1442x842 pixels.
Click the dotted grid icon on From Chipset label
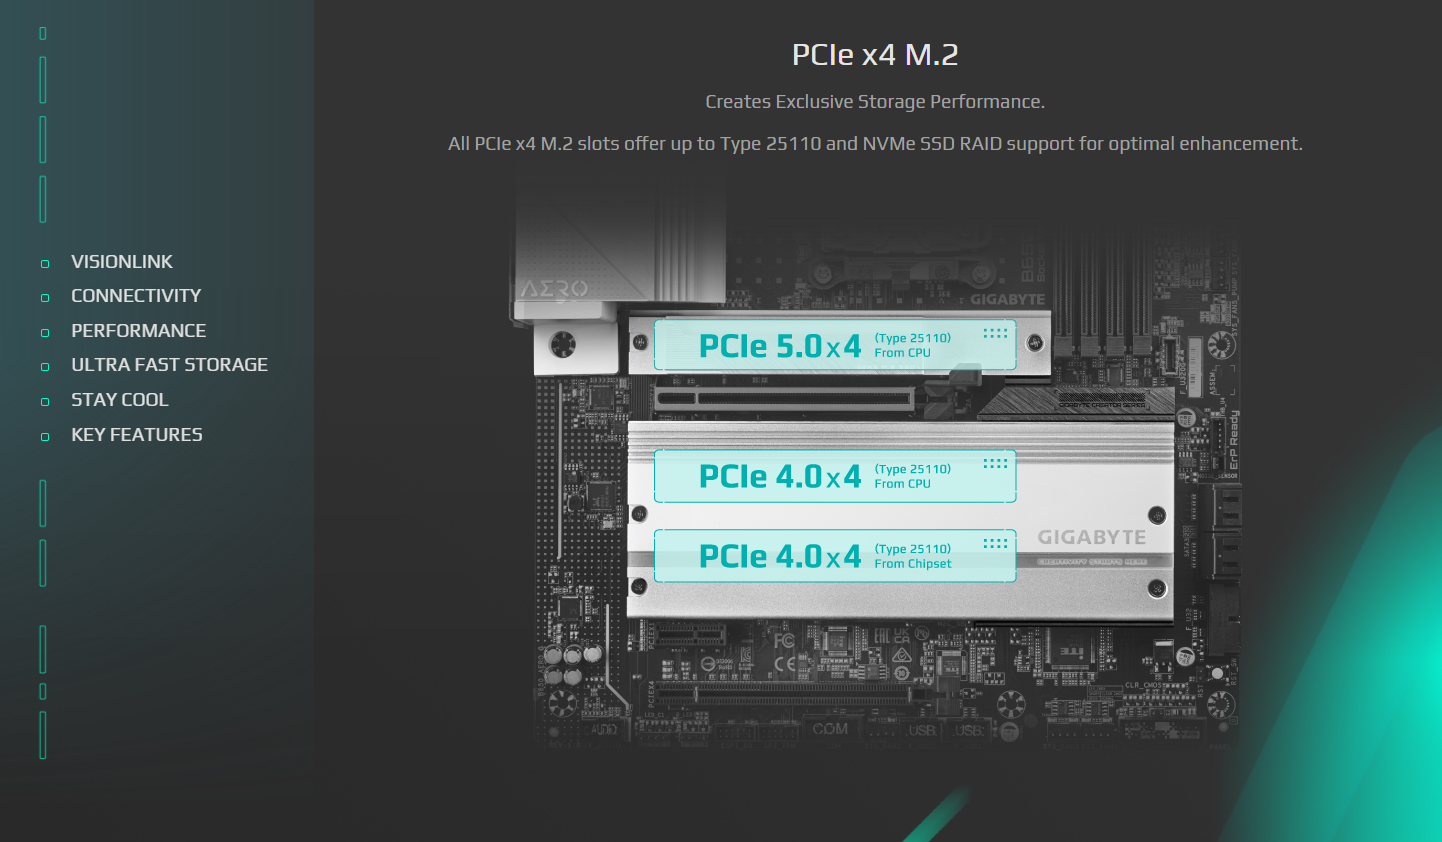tap(995, 543)
